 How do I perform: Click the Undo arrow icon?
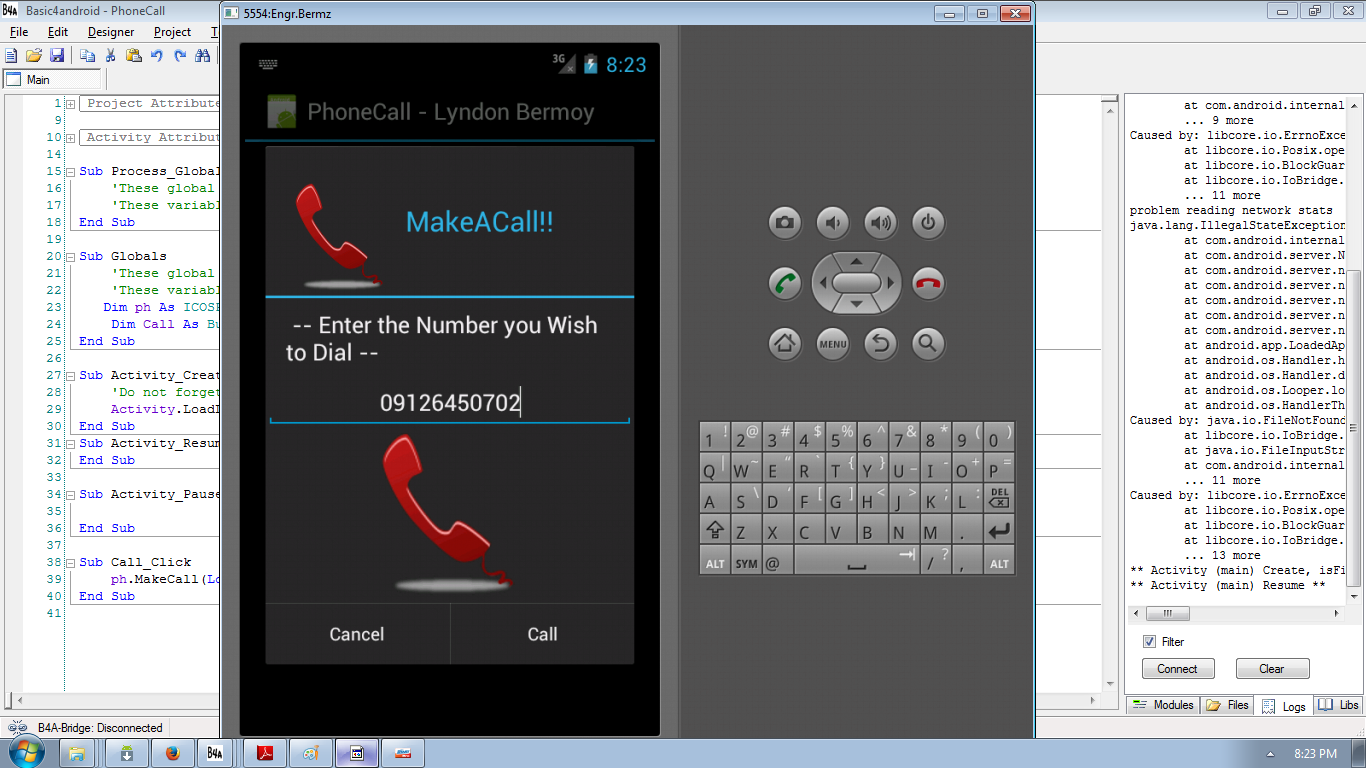[x=156, y=55]
